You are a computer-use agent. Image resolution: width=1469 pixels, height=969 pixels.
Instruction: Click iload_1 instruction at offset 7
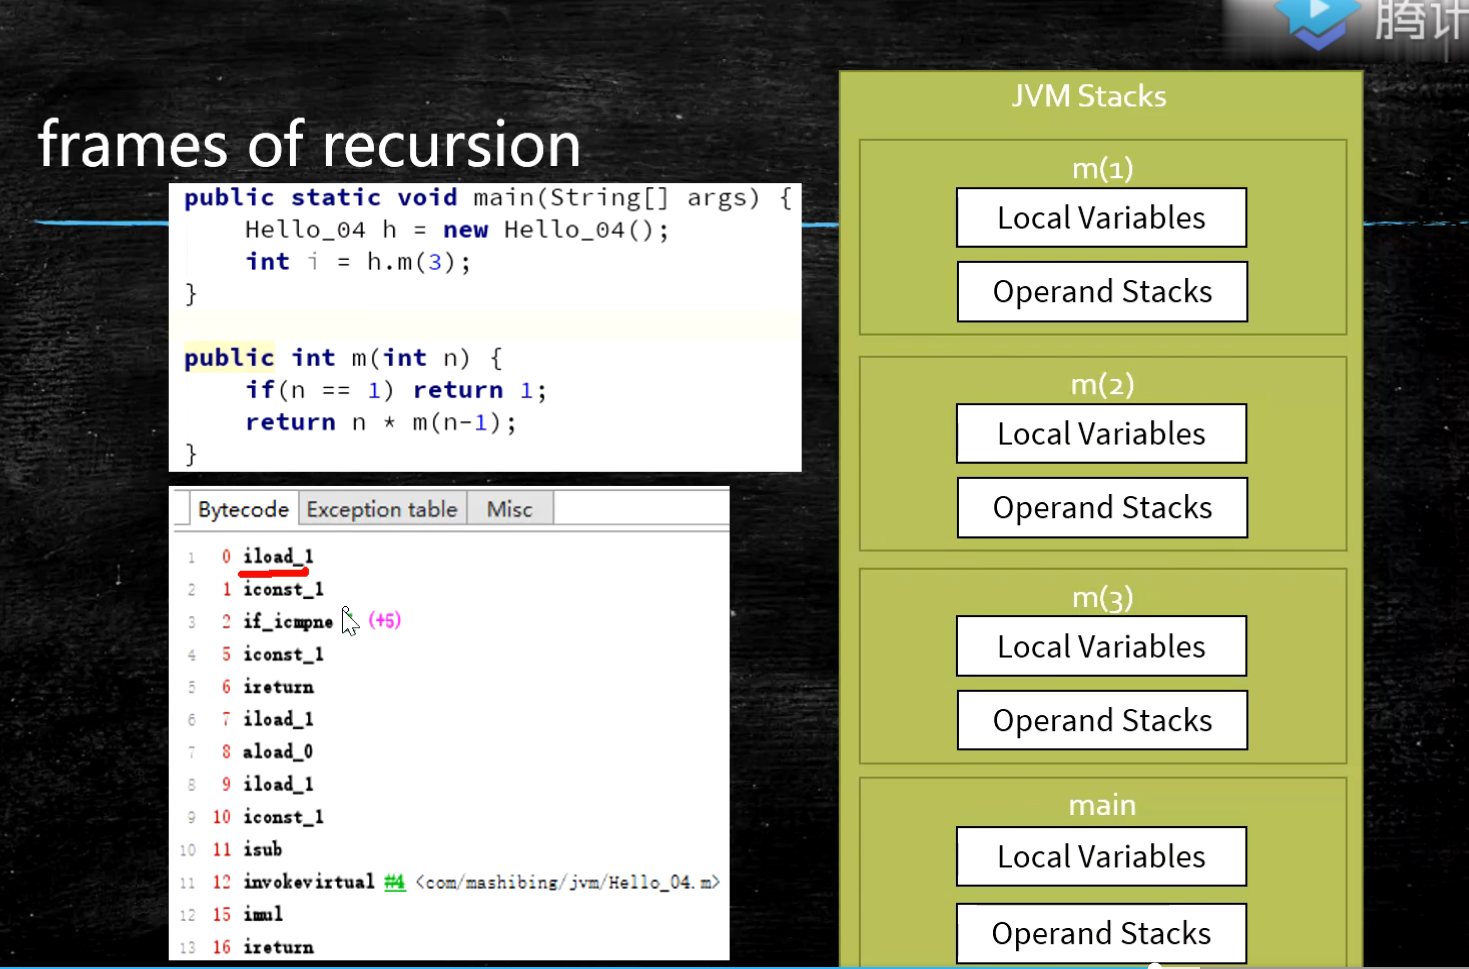click(278, 719)
